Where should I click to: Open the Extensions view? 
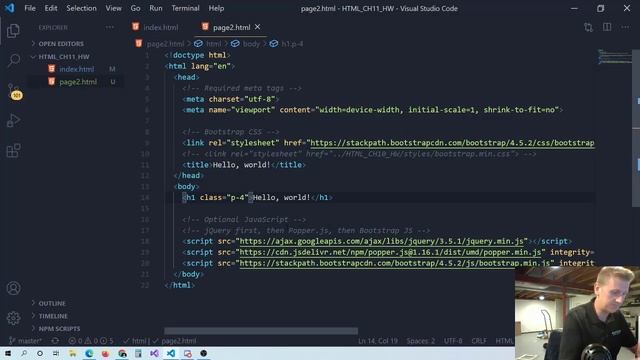(13, 151)
